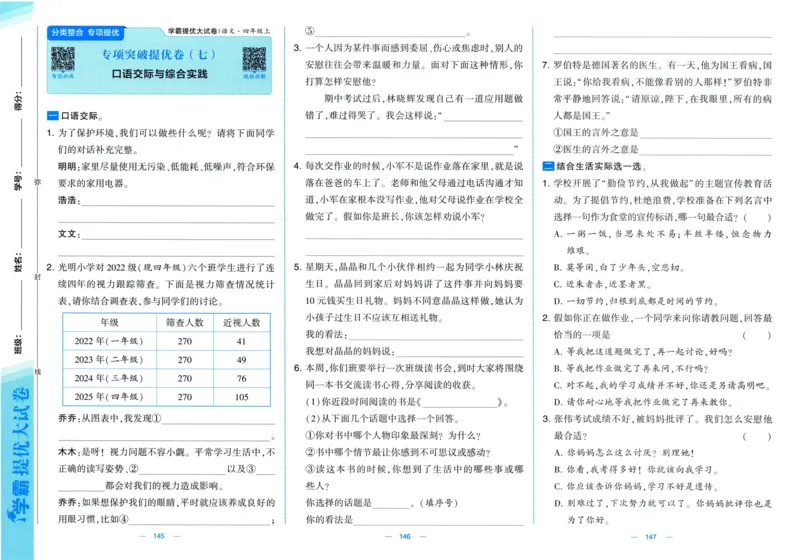Viewport: 800px width, 560px height.
Task: Click the header text 学霸提优大试卷 语文·四年级上
Action: tap(219, 31)
